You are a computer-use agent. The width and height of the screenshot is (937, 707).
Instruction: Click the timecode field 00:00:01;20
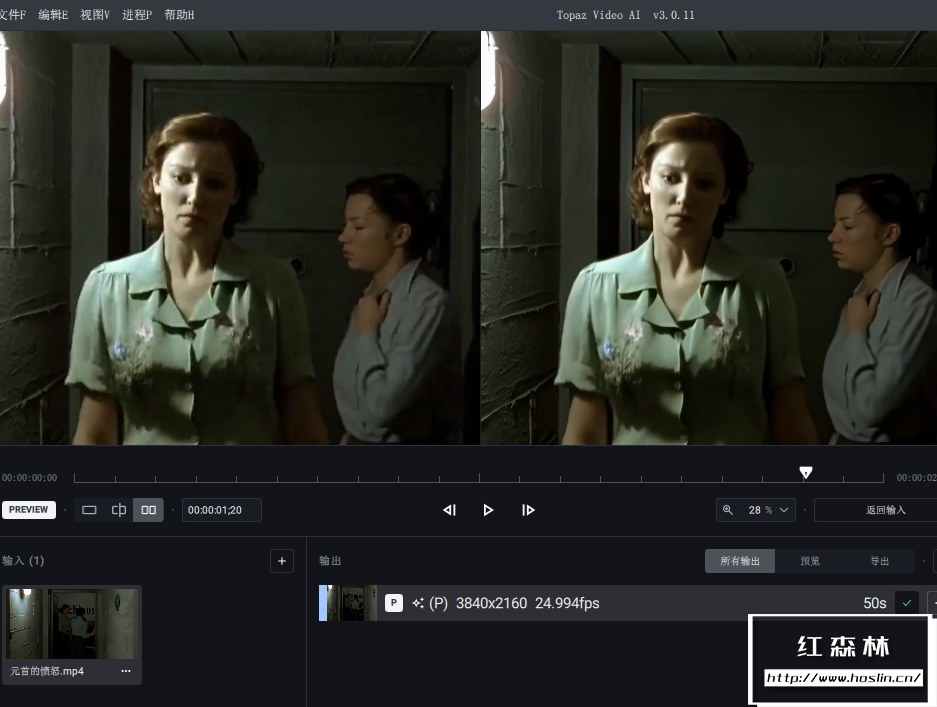pos(222,510)
